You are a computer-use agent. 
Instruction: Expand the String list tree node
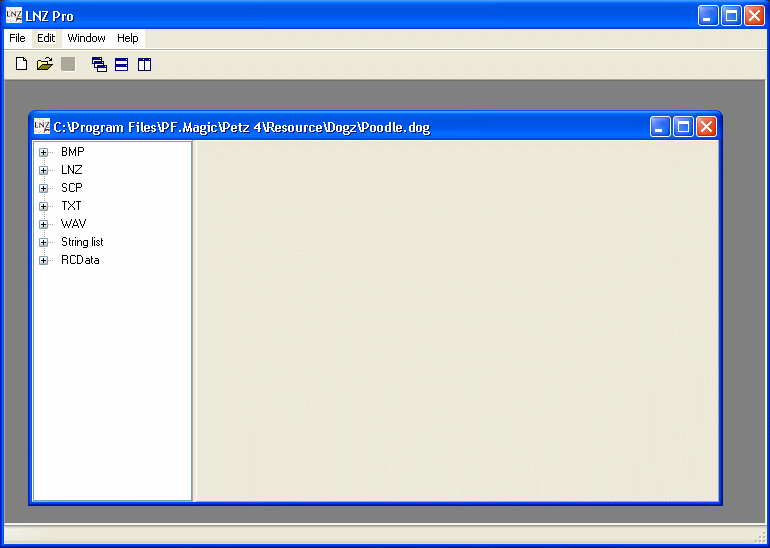pyautogui.click(x=43, y=243)
